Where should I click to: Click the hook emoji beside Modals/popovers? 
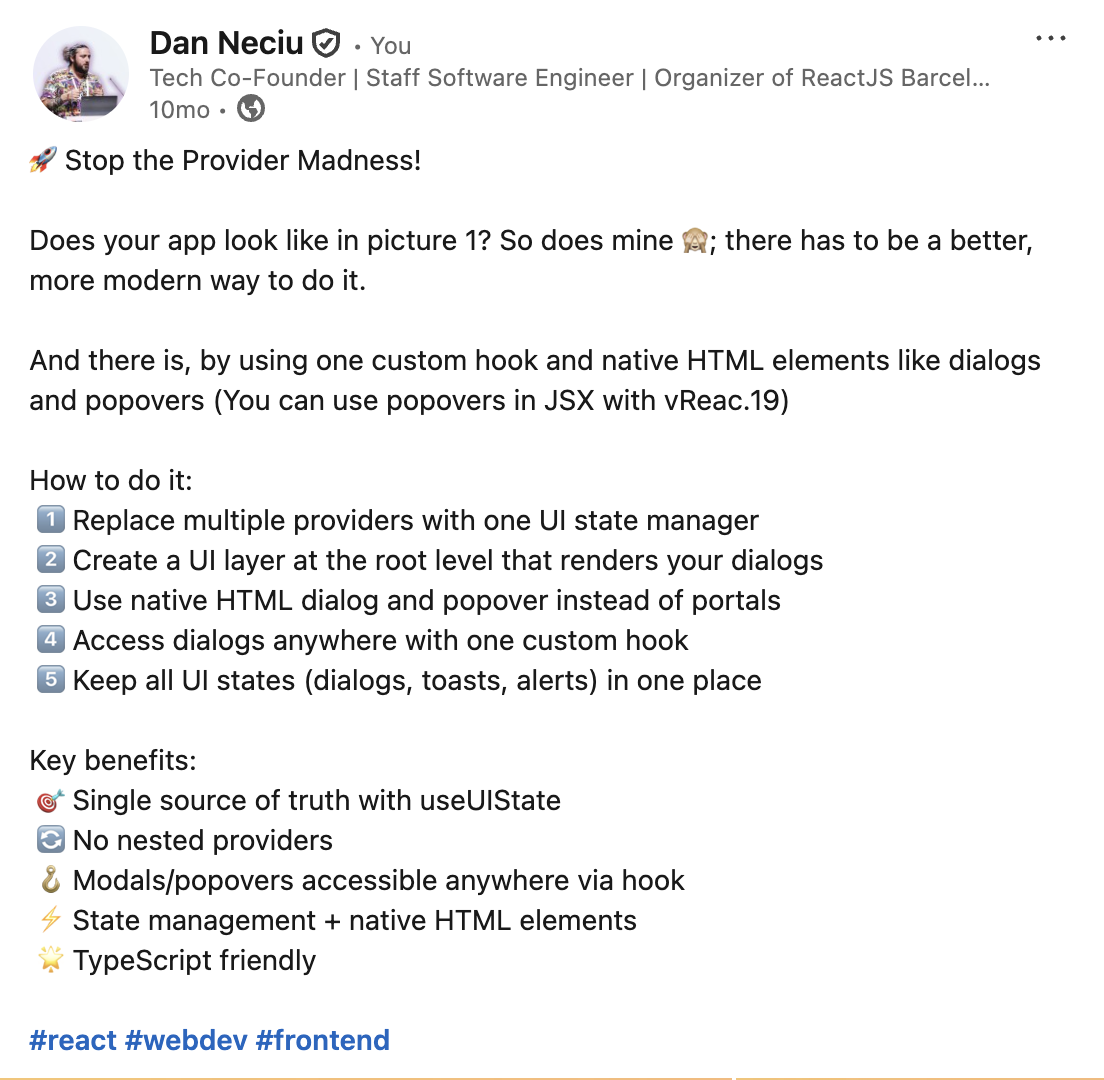pos(49,880)
